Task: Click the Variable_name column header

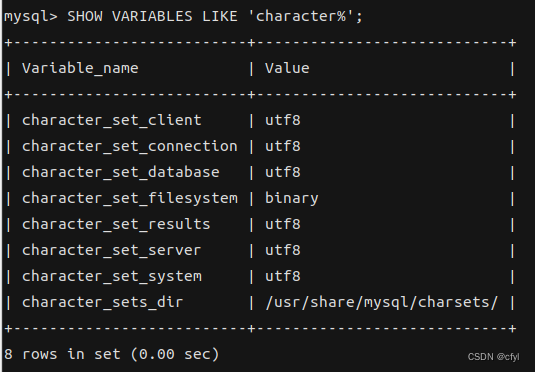Action: (x=80, y=68)
